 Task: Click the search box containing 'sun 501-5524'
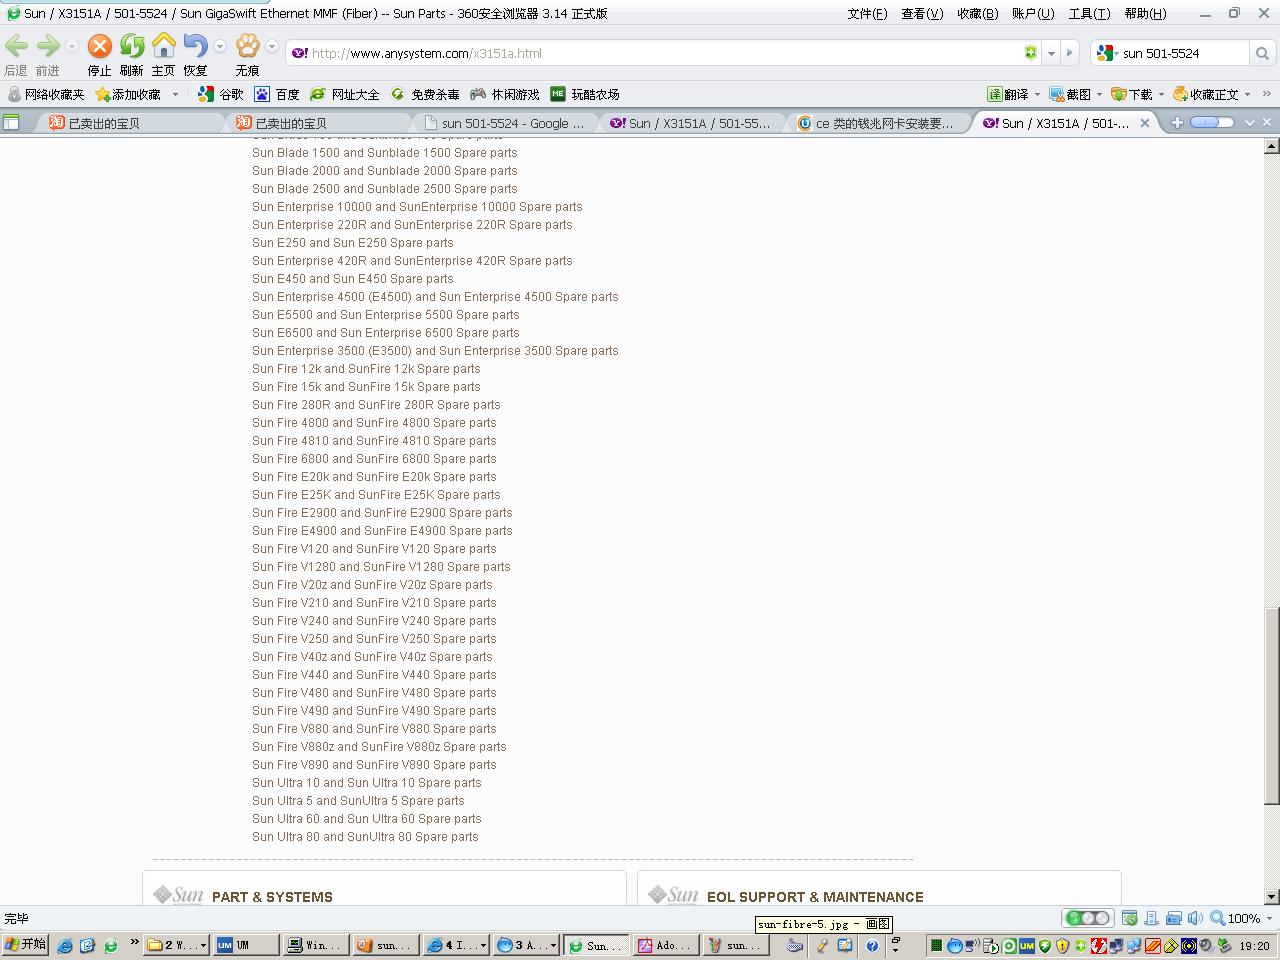tap(1183, 53)
